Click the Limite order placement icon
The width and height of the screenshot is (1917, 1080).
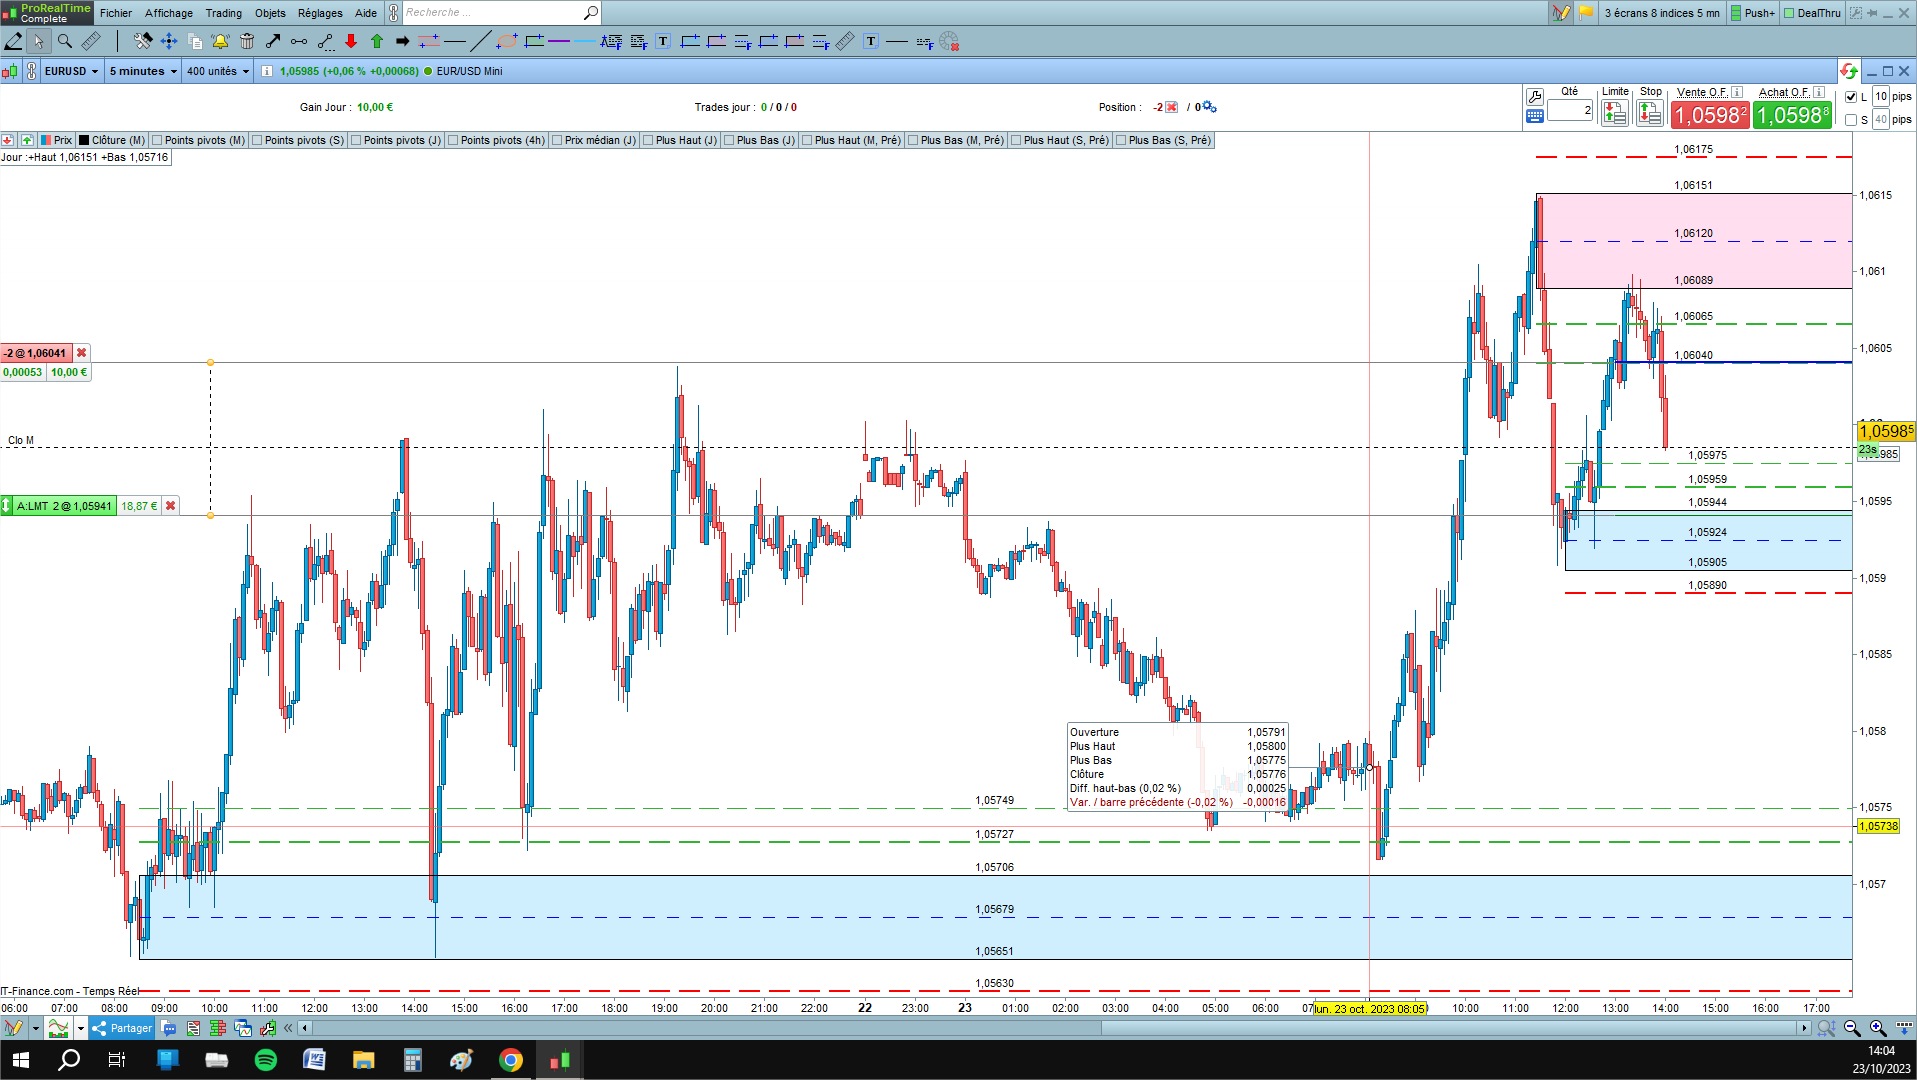(x=1614, y=114)
